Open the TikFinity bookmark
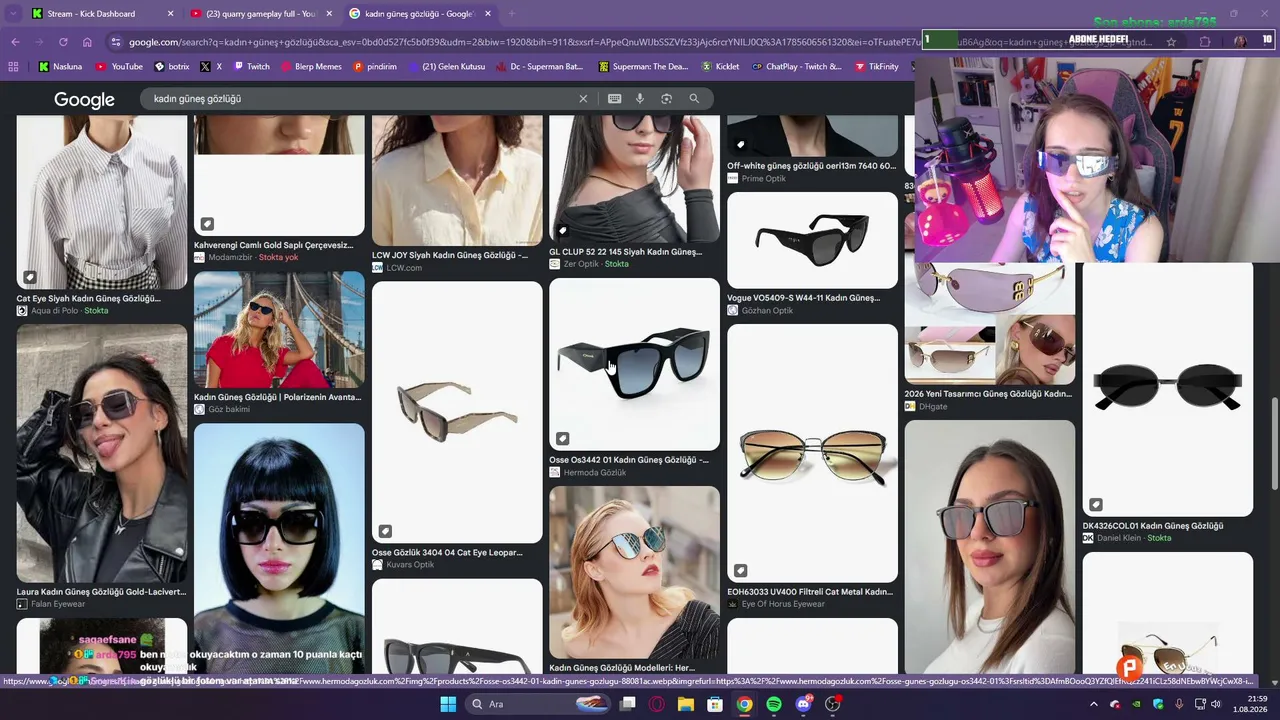The image size is (1280, 720). click(876, 67)
